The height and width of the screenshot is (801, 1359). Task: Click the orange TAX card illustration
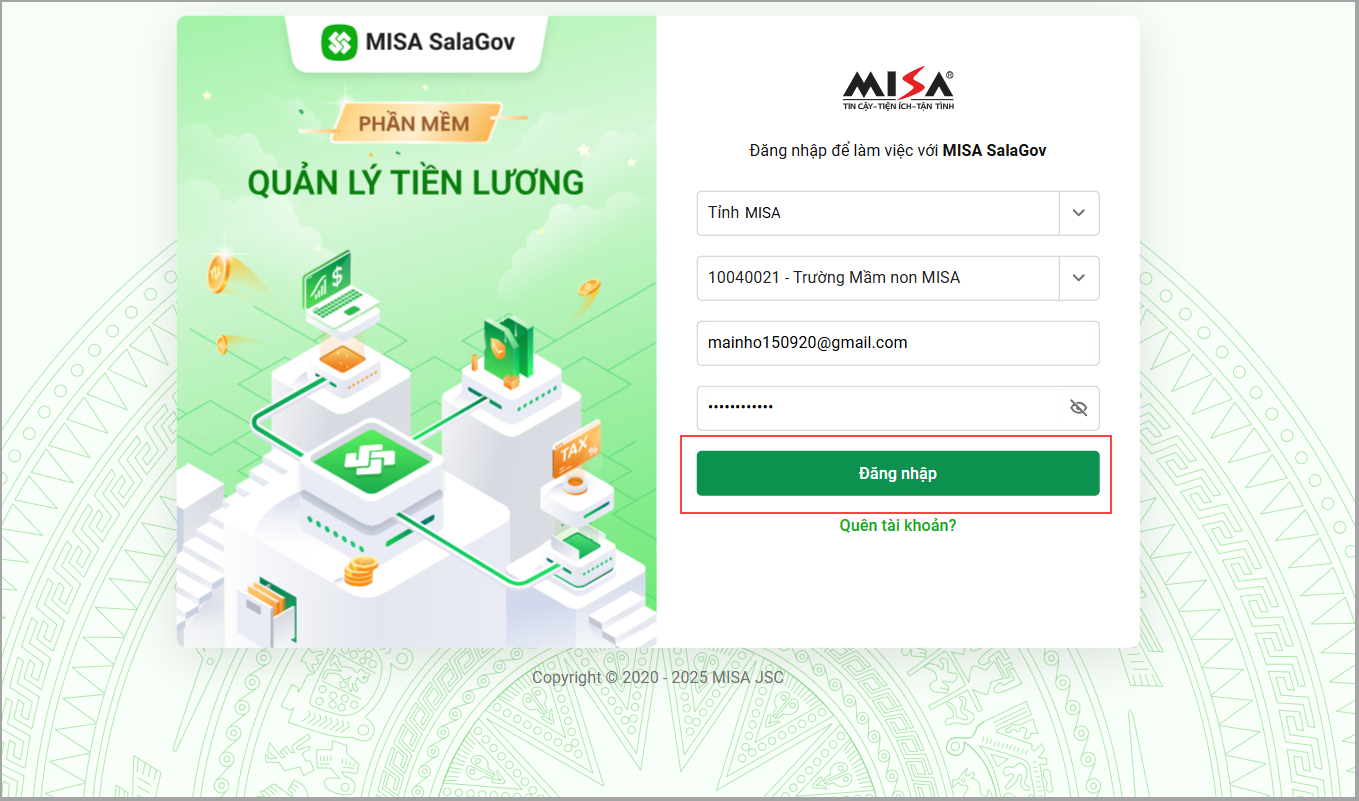[x=576, y=450]
